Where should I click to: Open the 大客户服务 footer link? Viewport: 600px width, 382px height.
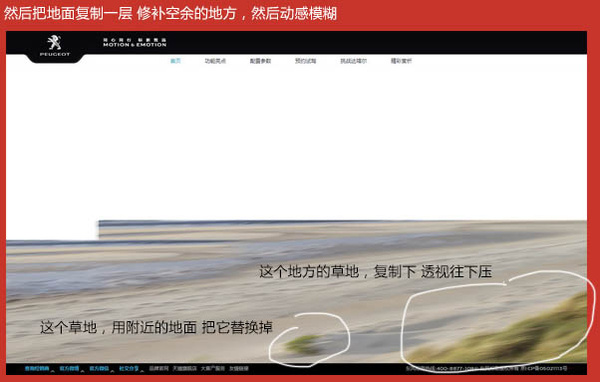point(213,369)
